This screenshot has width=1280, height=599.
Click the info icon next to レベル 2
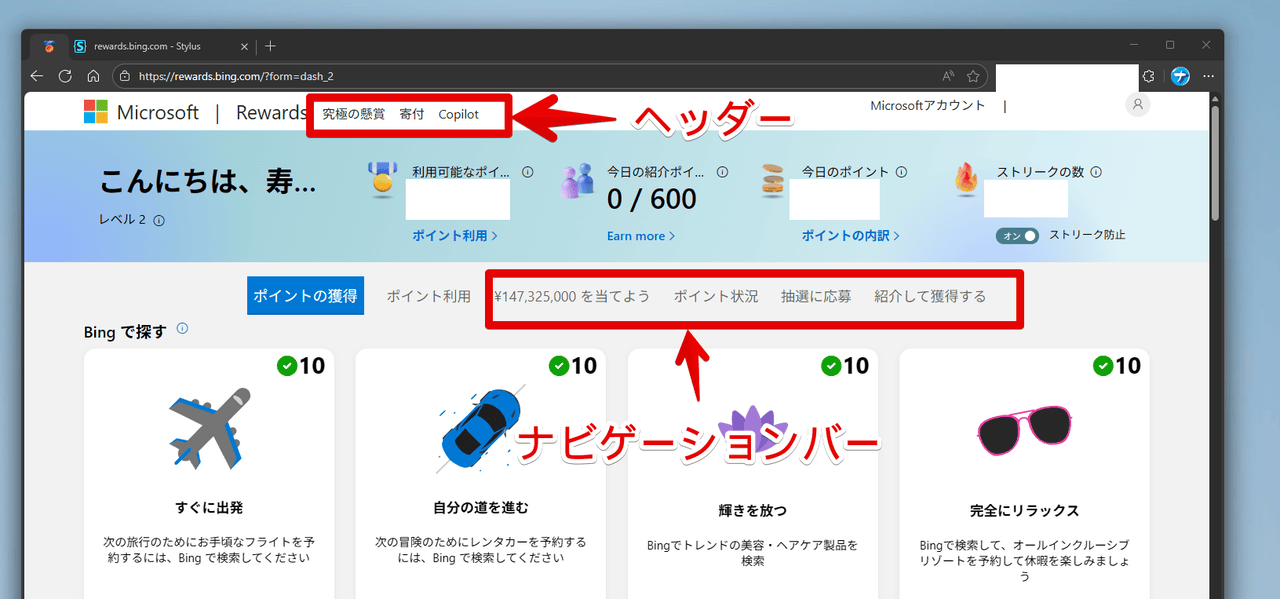click(159, 221)
